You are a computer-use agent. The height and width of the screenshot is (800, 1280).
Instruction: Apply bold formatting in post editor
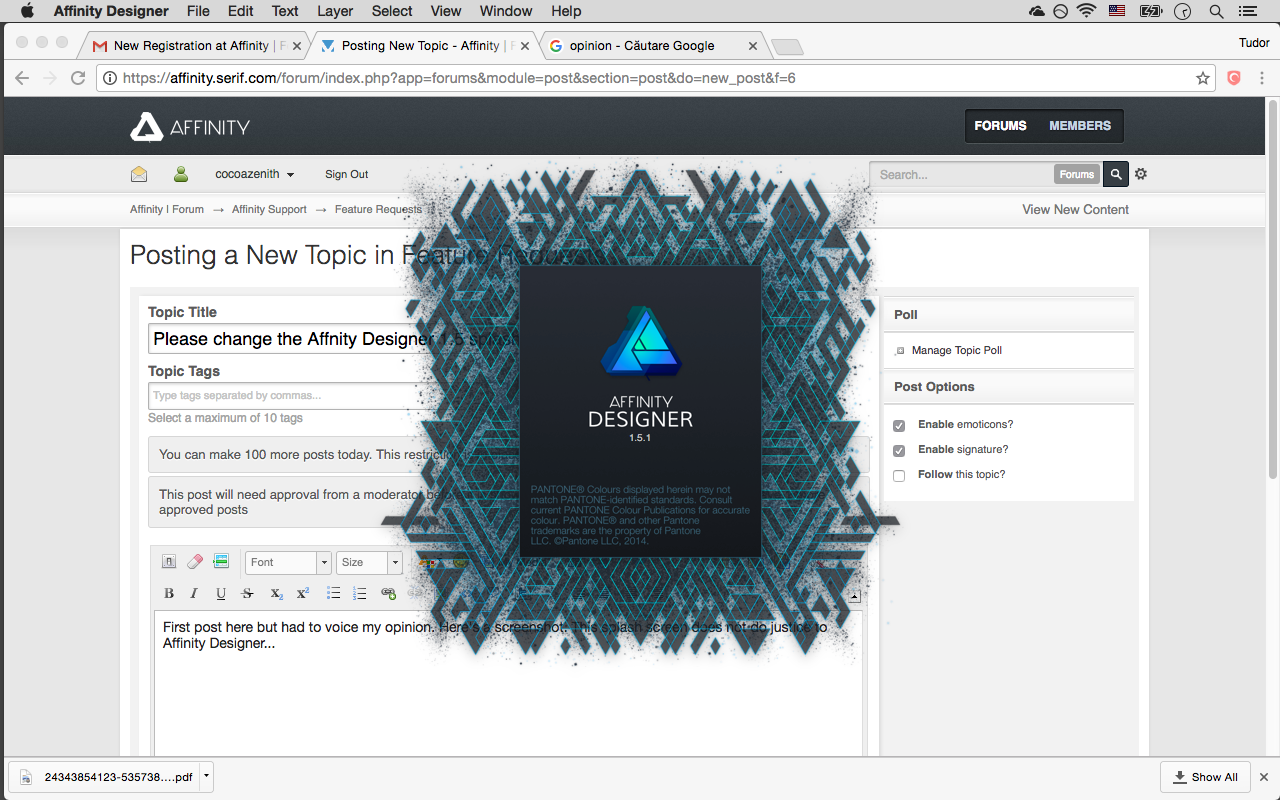169,594
